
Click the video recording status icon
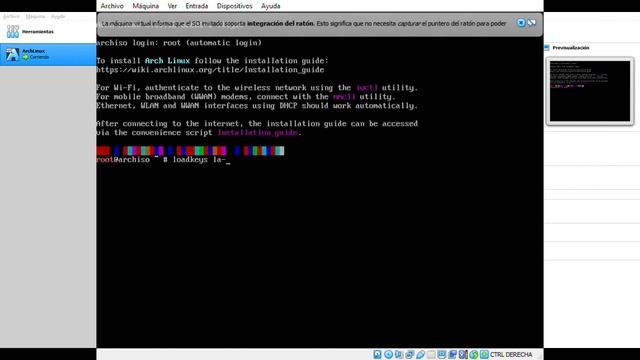[452, 354]
